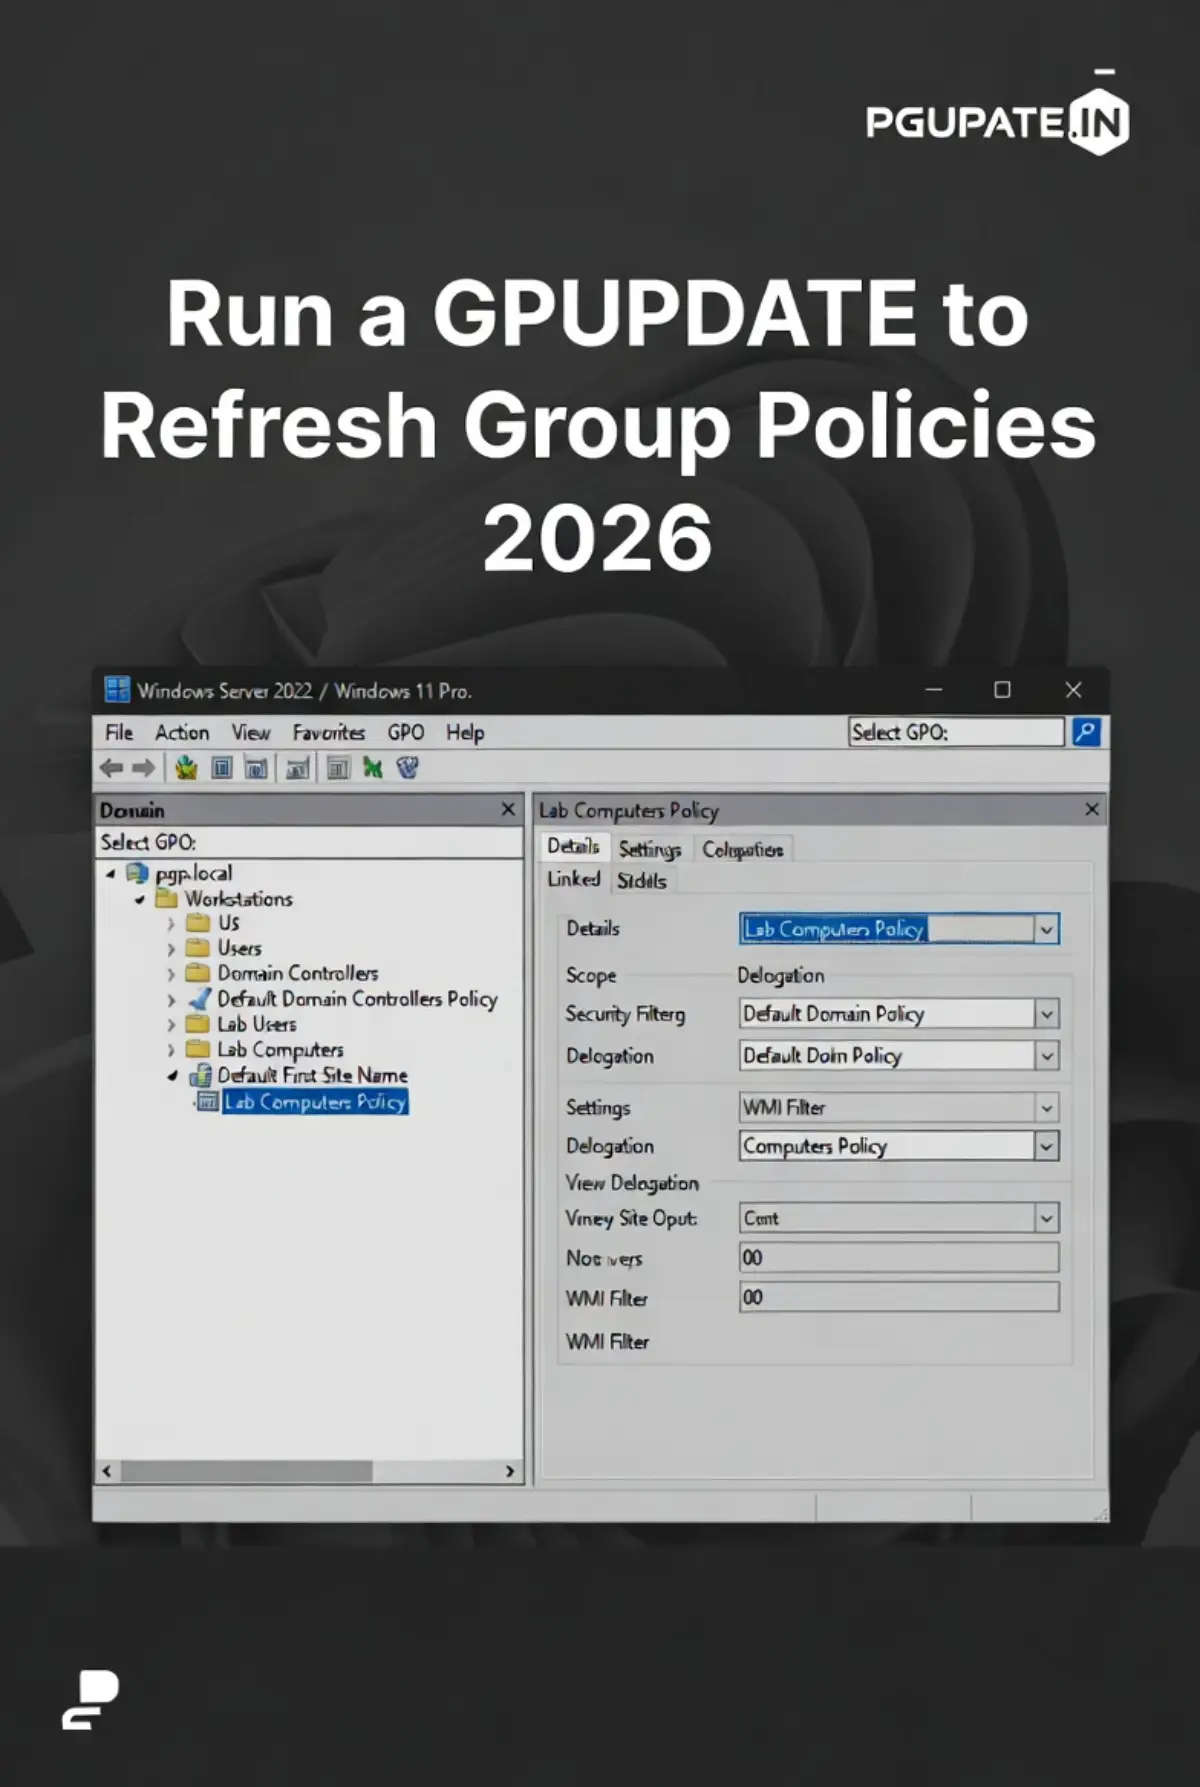Select Users in the domain tree
The height and width of the screenshot is (1787, 1200).
pyautogui.click(x=240, y=948)
